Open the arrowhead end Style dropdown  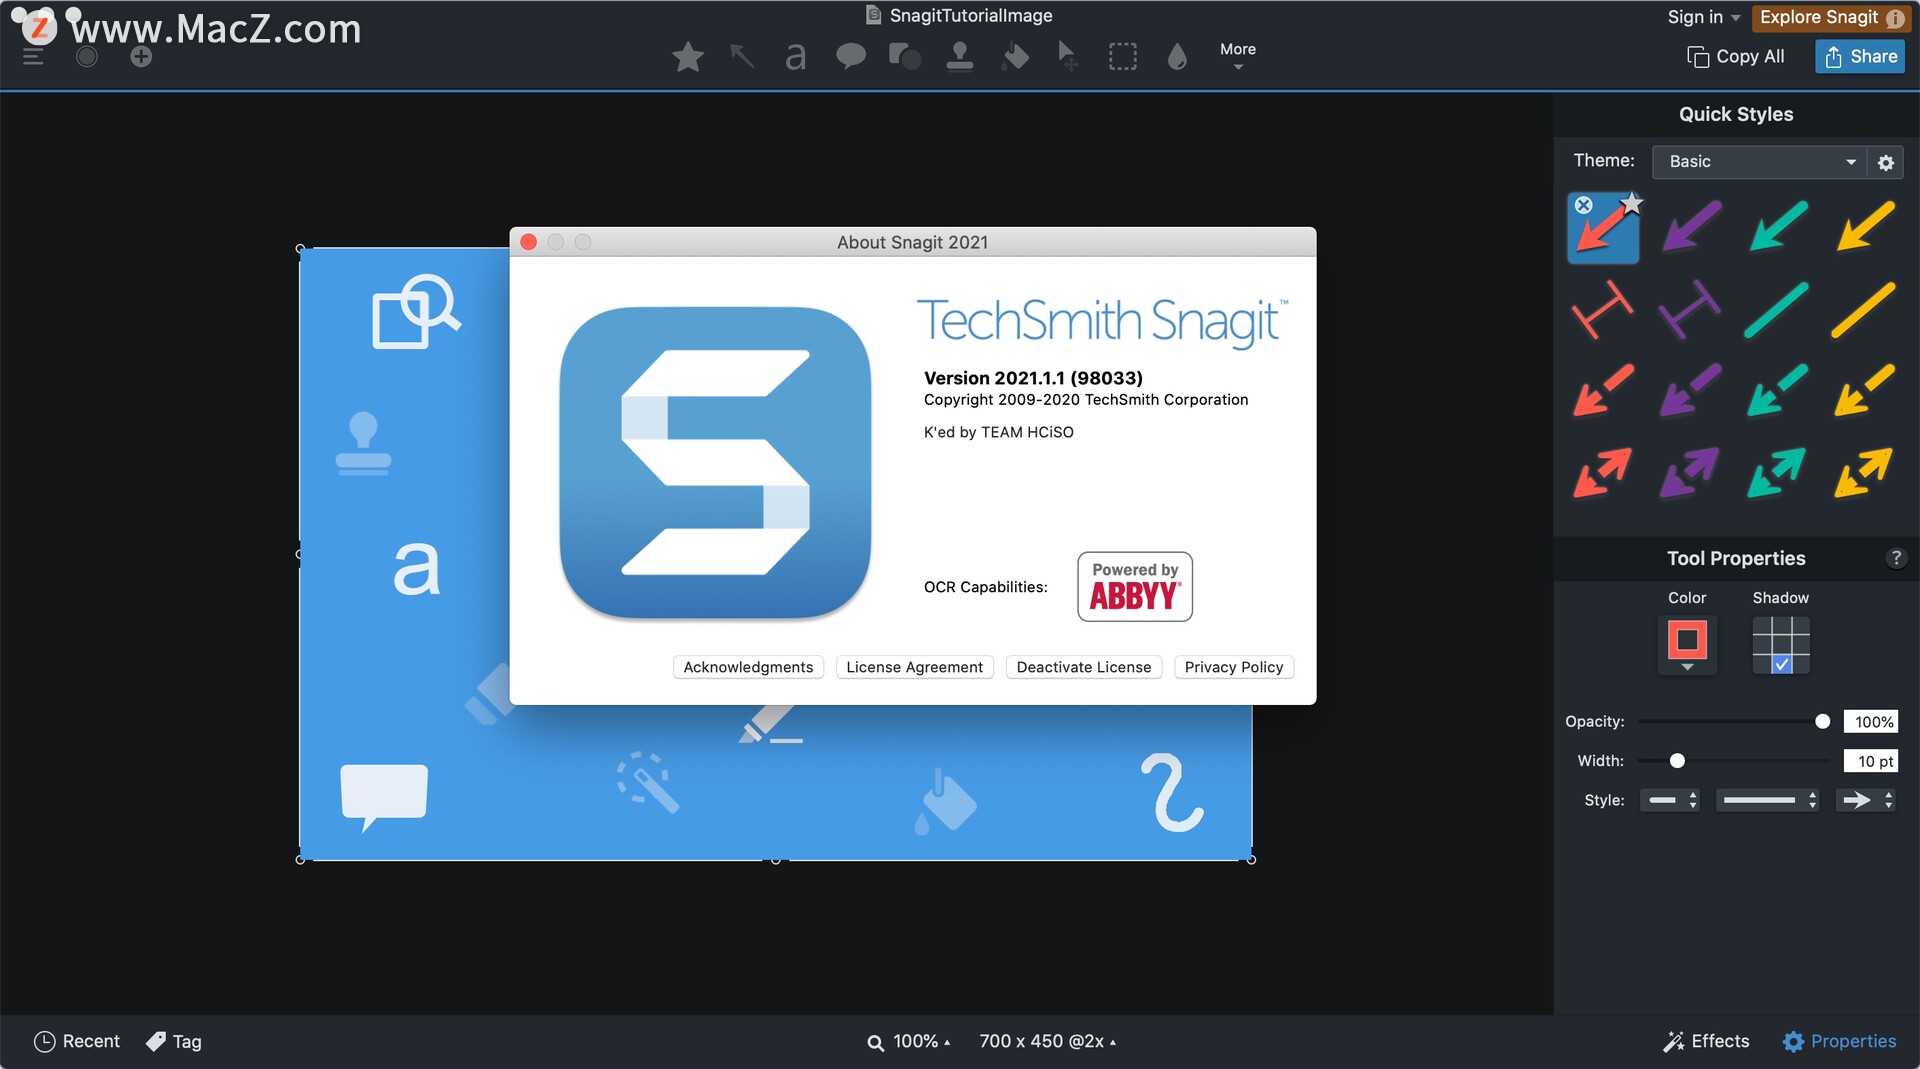click(1865, 800)
